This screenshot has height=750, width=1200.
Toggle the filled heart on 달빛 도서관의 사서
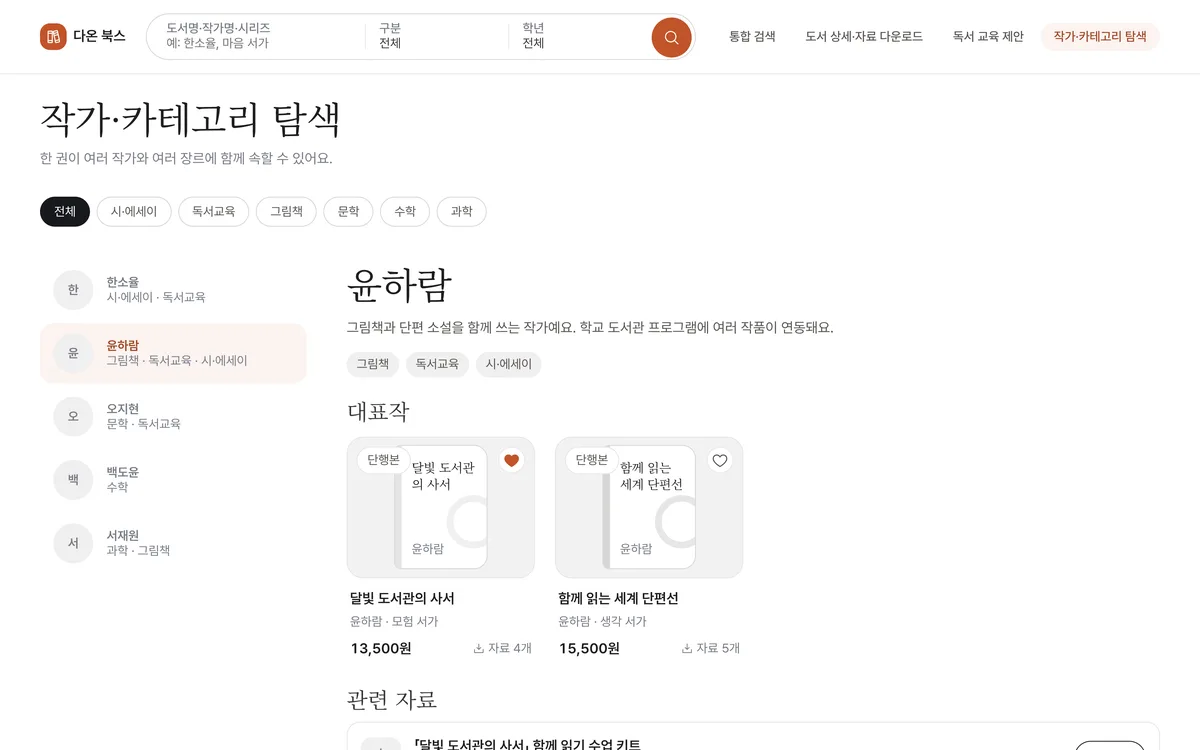[512, 460]
